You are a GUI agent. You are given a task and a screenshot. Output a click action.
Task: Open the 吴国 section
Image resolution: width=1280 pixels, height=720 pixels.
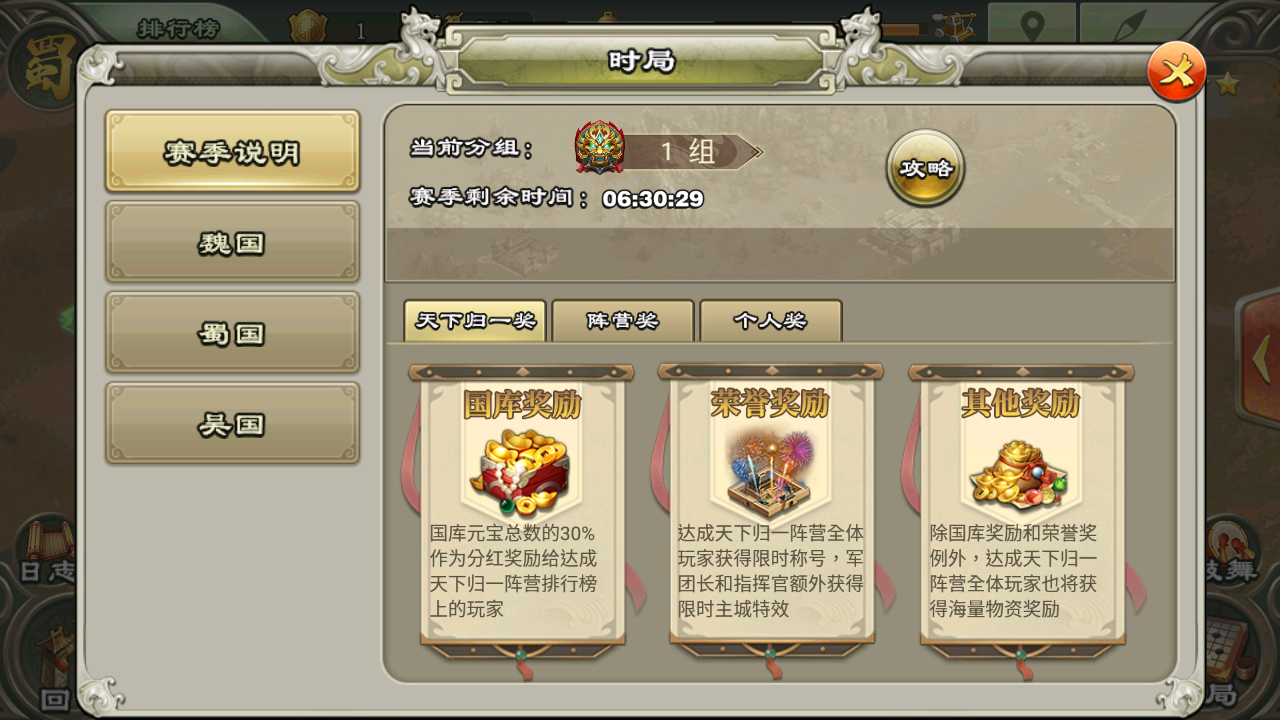[232, 423]
